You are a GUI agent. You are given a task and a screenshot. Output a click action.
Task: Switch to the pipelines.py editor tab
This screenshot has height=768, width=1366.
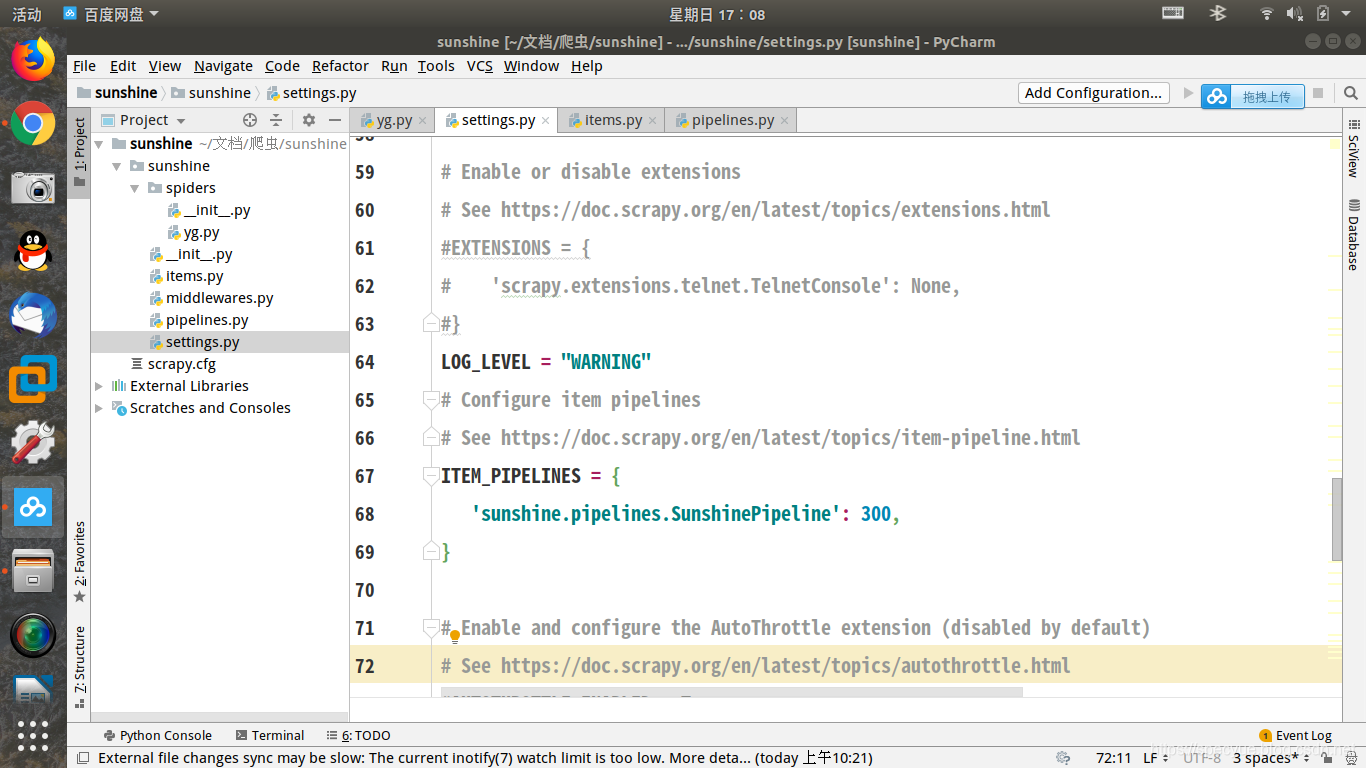point(732,120)
